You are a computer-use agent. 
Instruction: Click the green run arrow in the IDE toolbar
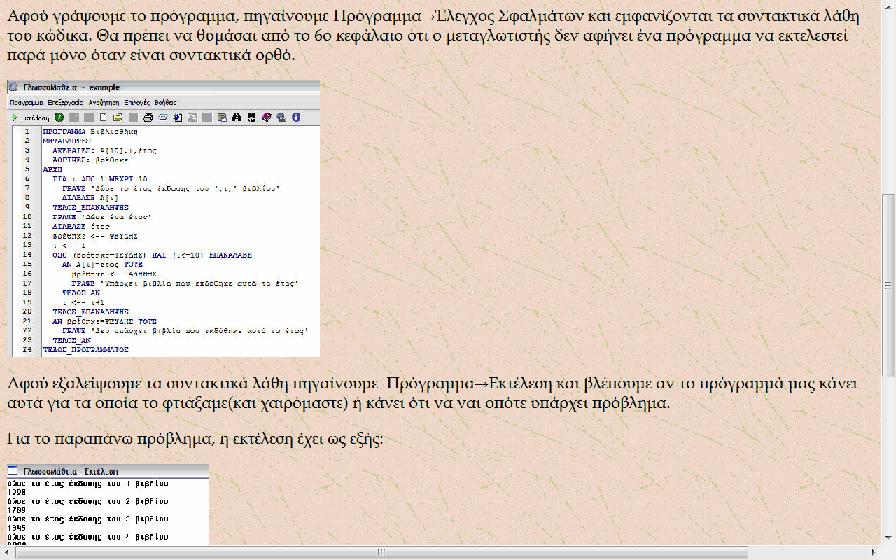point(14,118)
